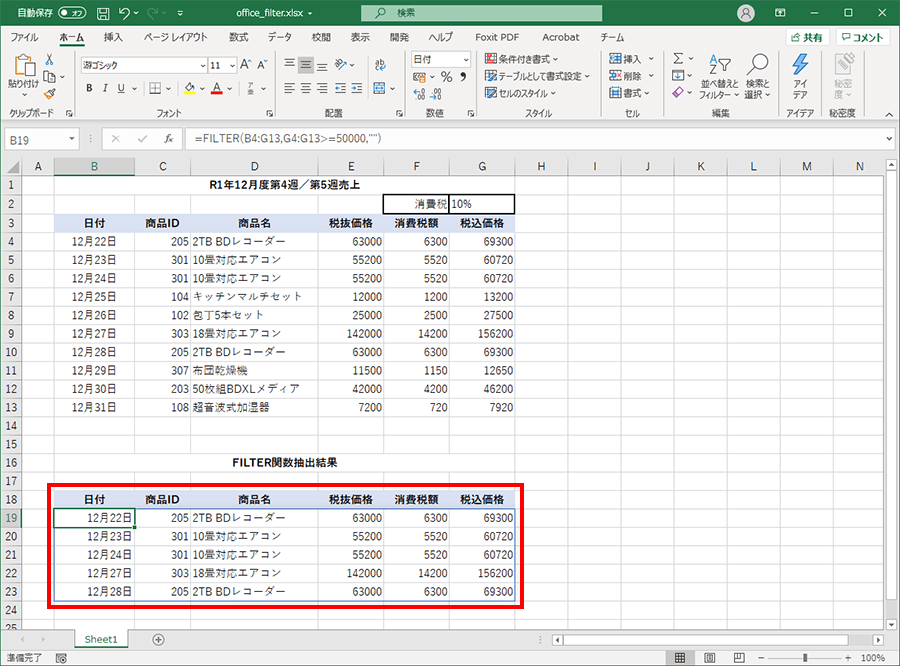Click the search box 検索
This screenshot has width=900, height=666.
pyautogui.click(x=482, y=13)
